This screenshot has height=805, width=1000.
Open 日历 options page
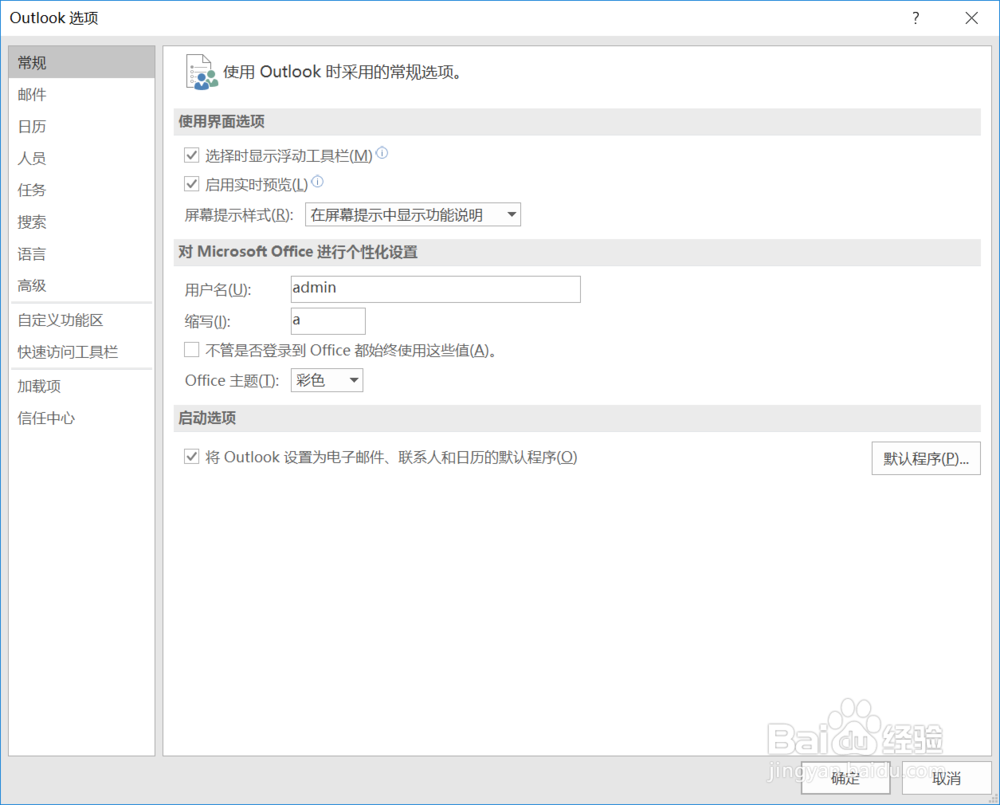[82, 126]
